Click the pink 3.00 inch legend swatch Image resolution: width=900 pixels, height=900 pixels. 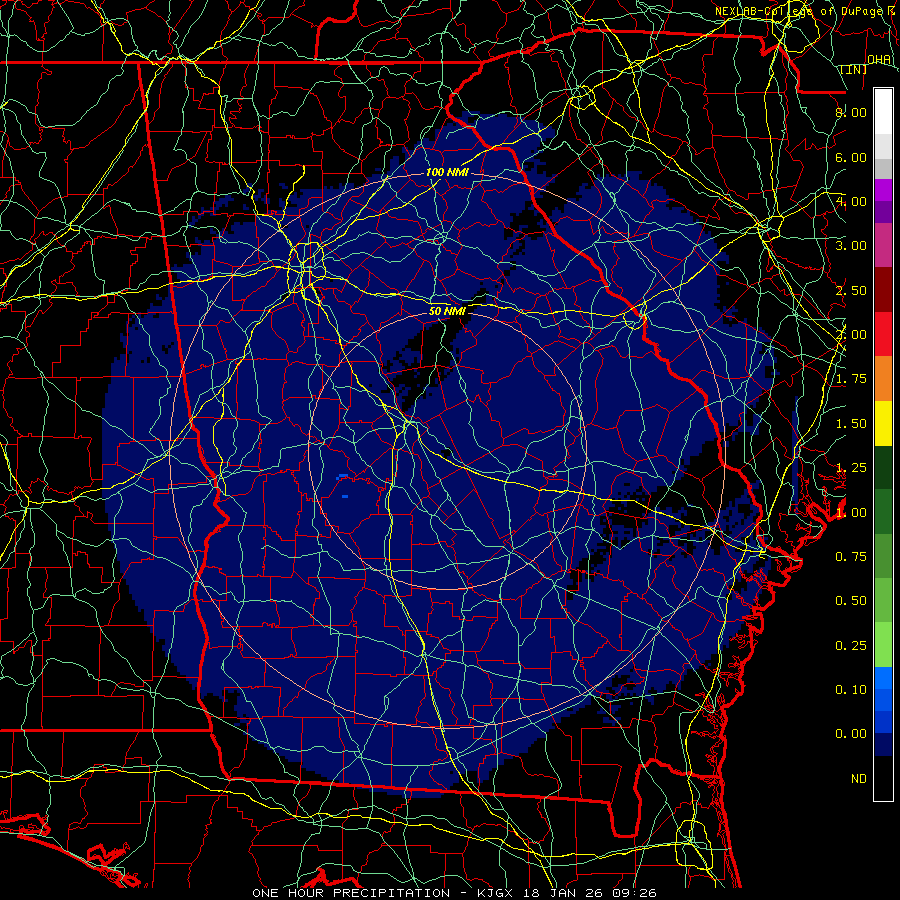coord(883,245)
